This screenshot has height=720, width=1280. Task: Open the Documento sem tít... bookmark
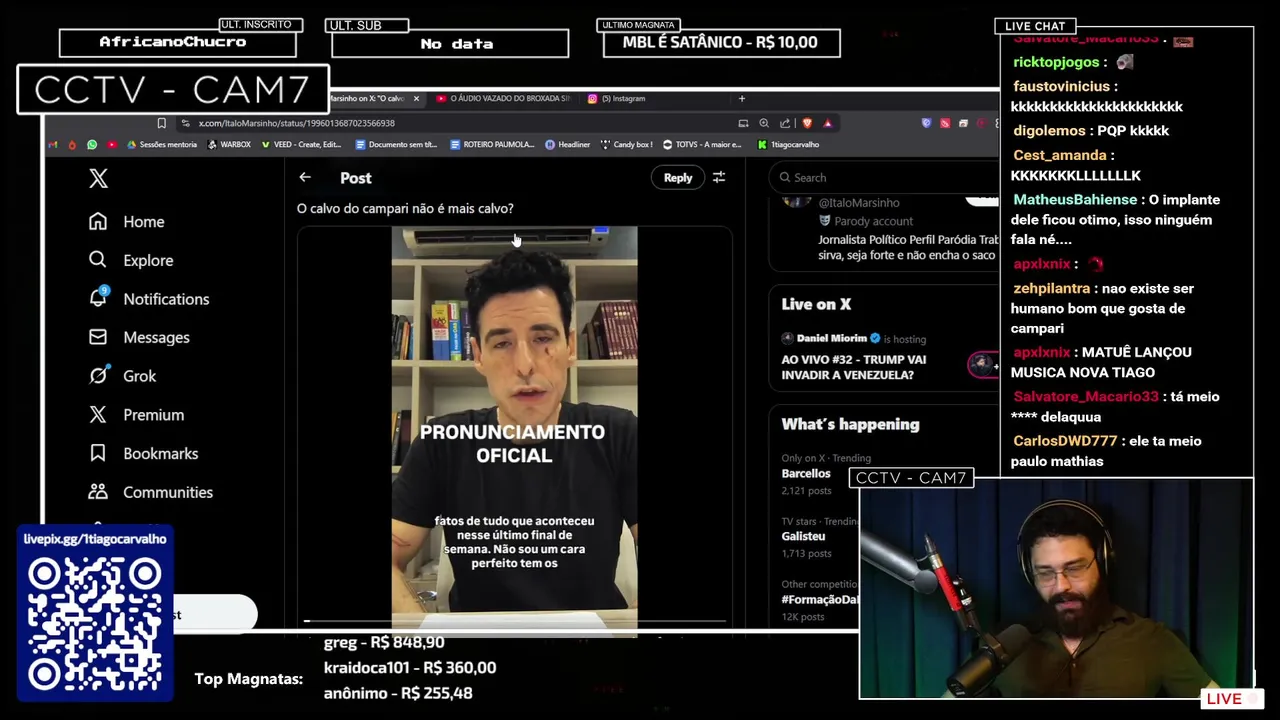[396, 144]
